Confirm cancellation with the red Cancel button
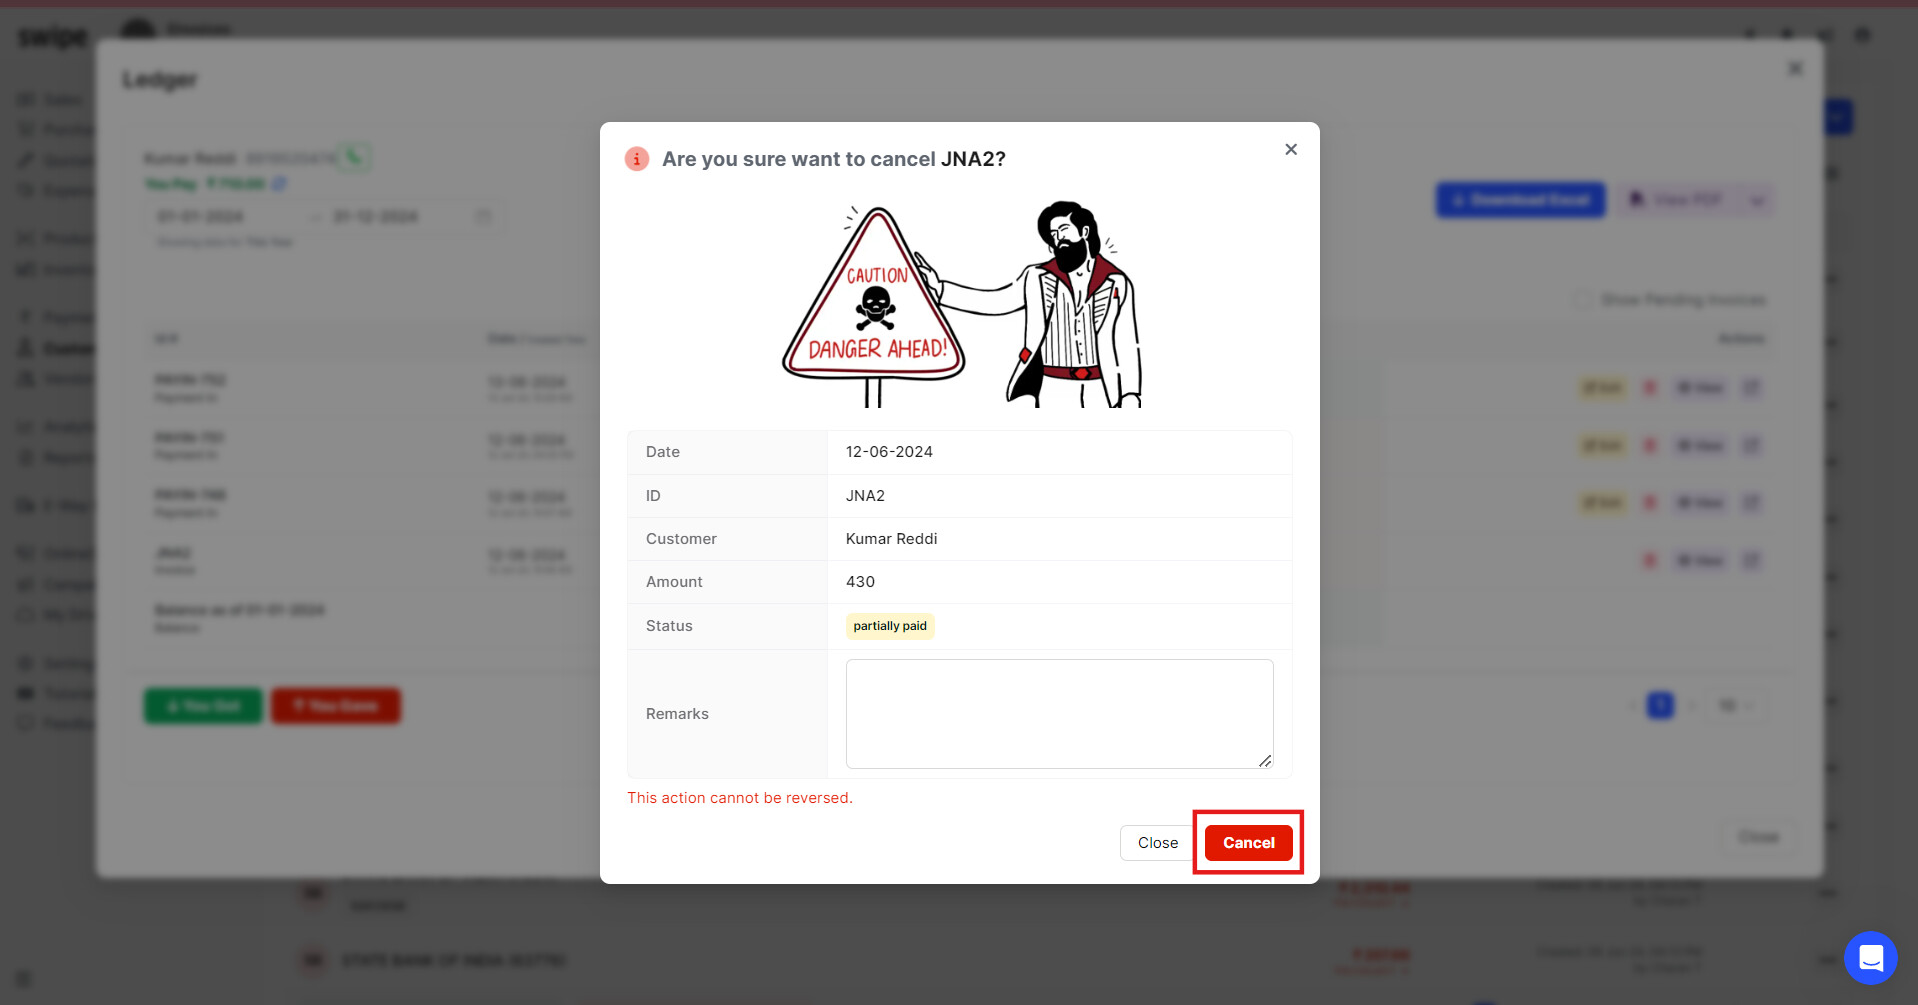1918x1005 pixels. [x=1248, y=843]
